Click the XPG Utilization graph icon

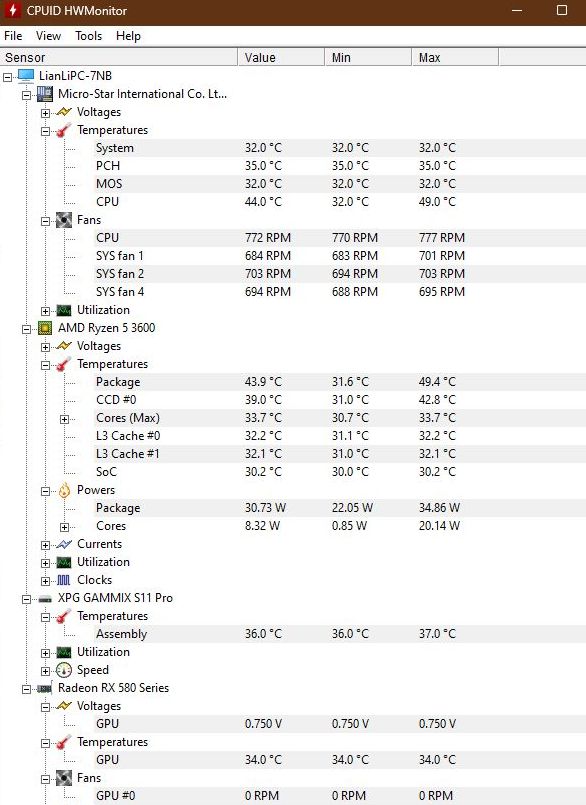point(64,652)
